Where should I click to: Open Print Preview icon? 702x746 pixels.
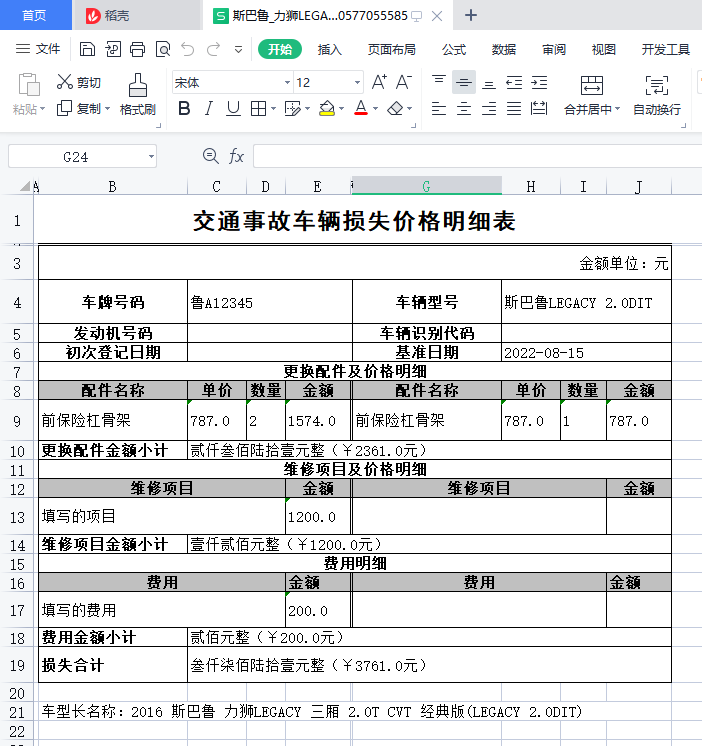tap(163, 49)
